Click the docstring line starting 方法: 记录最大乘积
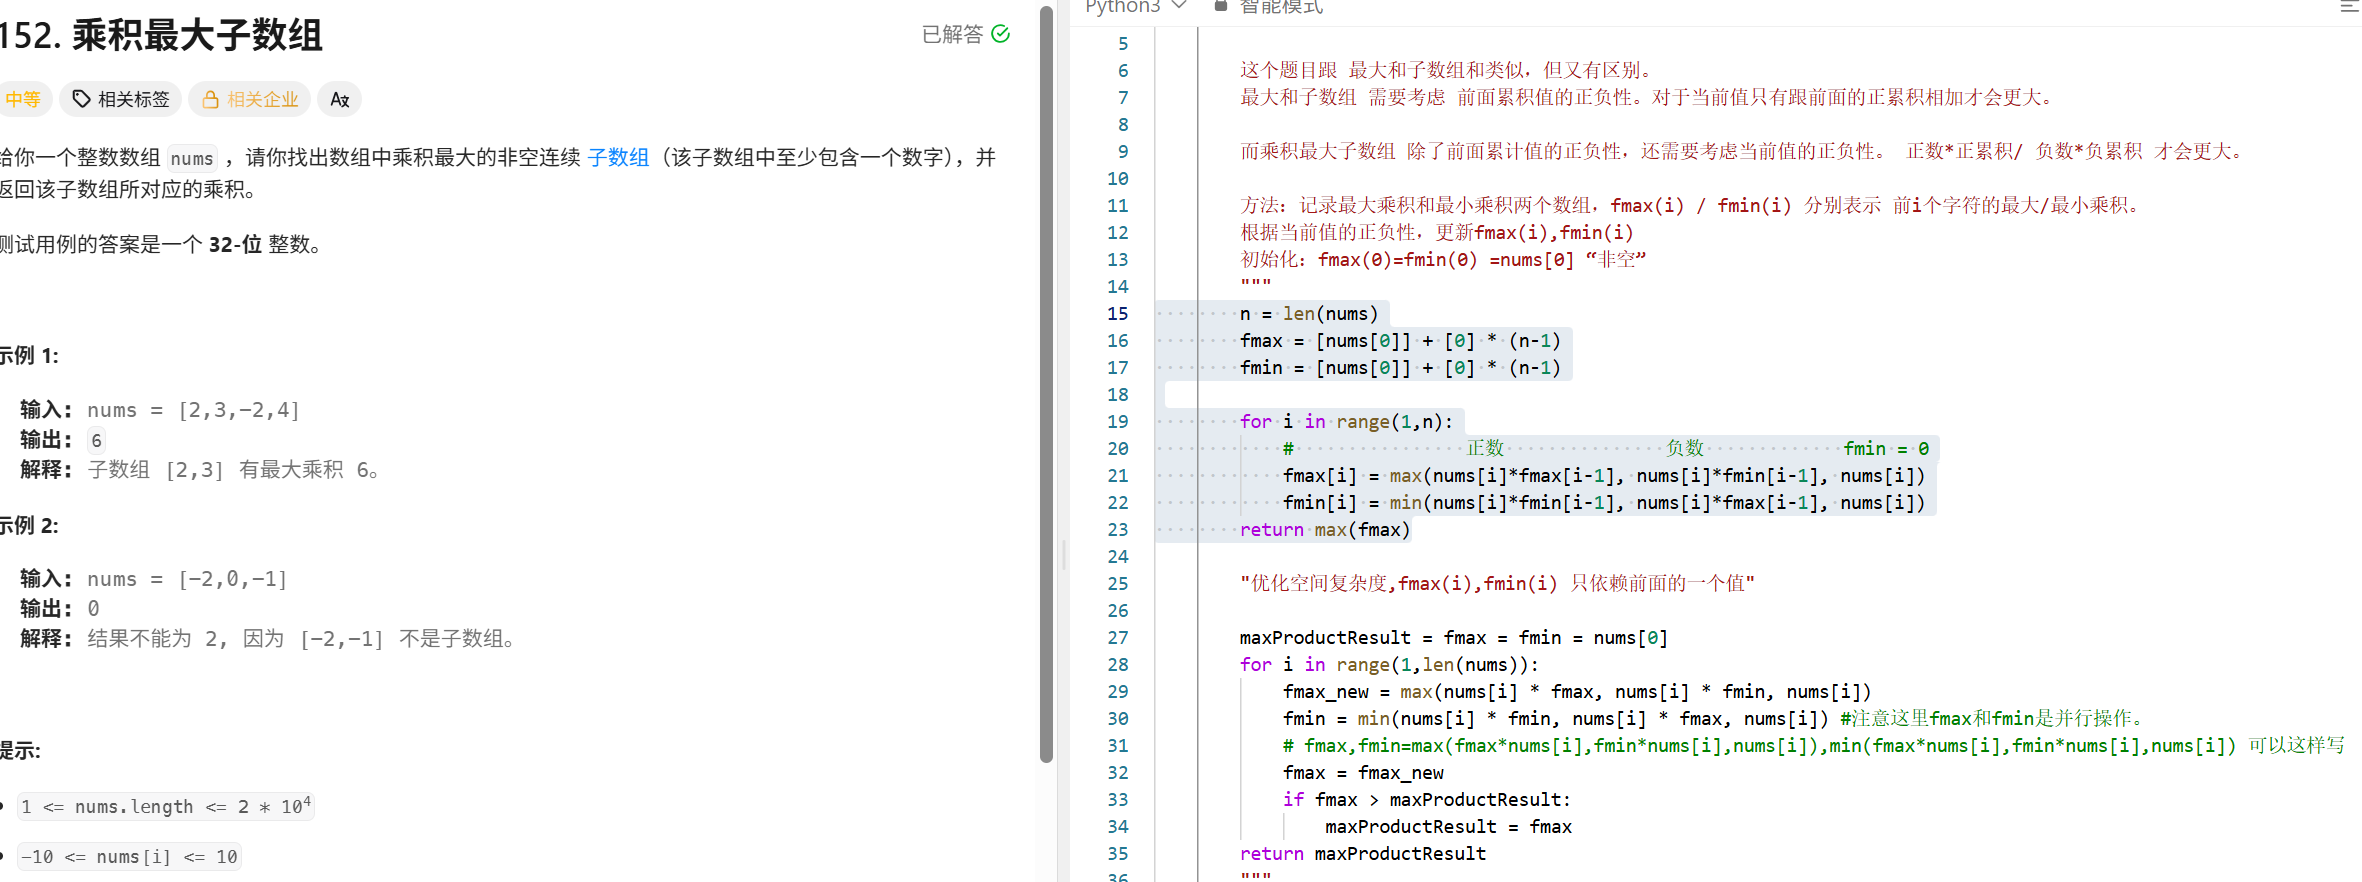The height and width of the screenshot is (882, 2362). [x=1689, y=206]
